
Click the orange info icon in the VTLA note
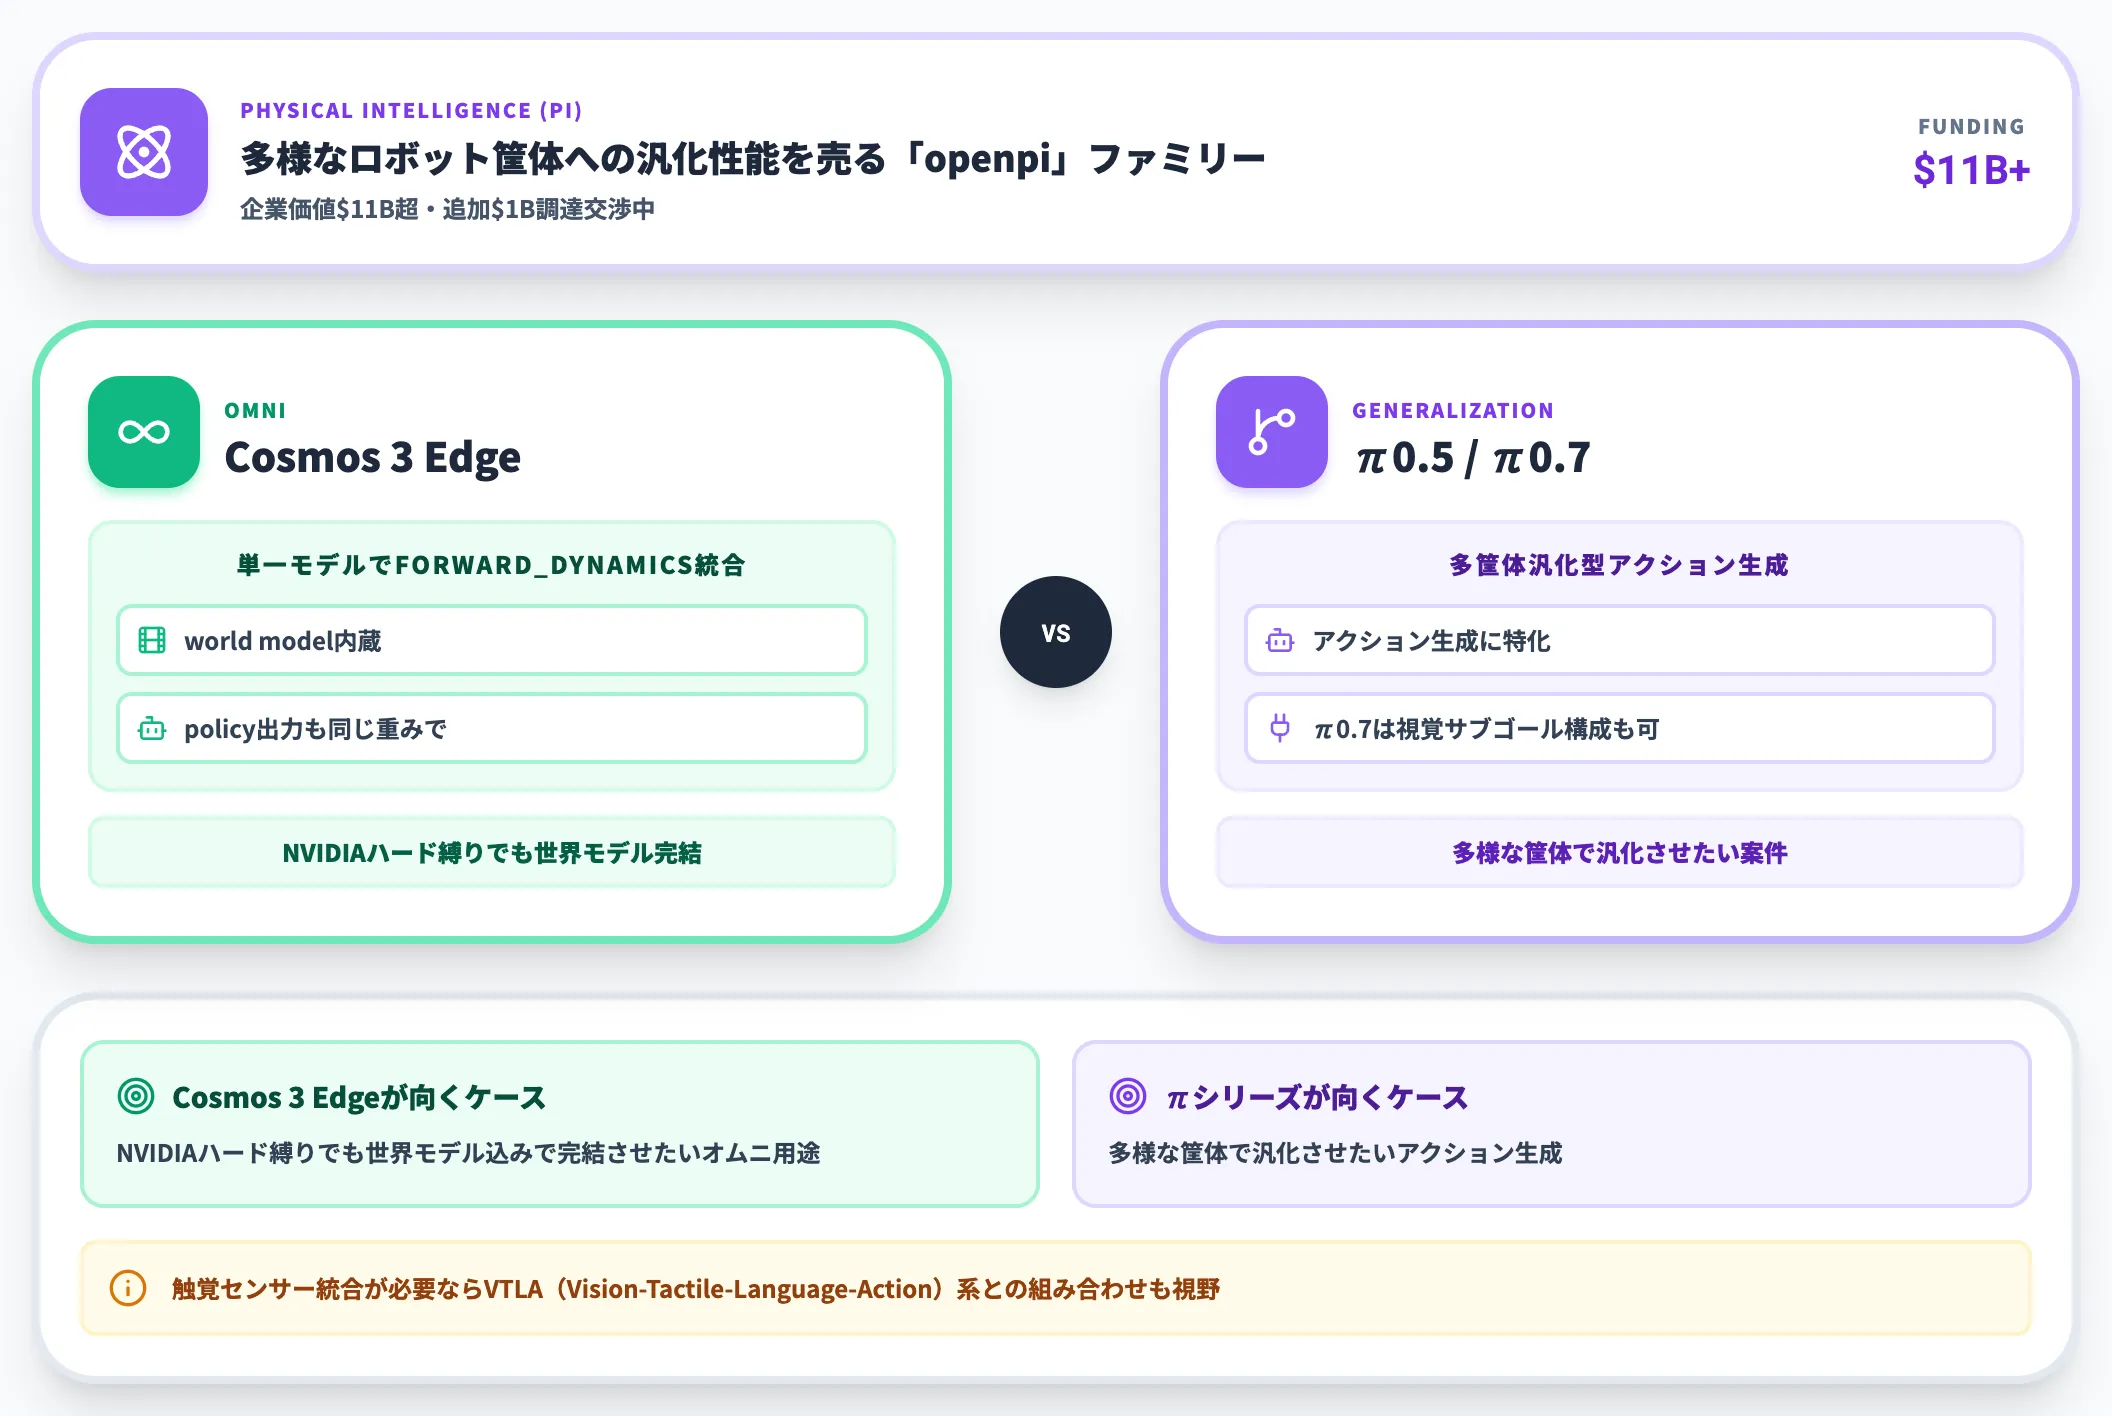tap(128, 1288)
